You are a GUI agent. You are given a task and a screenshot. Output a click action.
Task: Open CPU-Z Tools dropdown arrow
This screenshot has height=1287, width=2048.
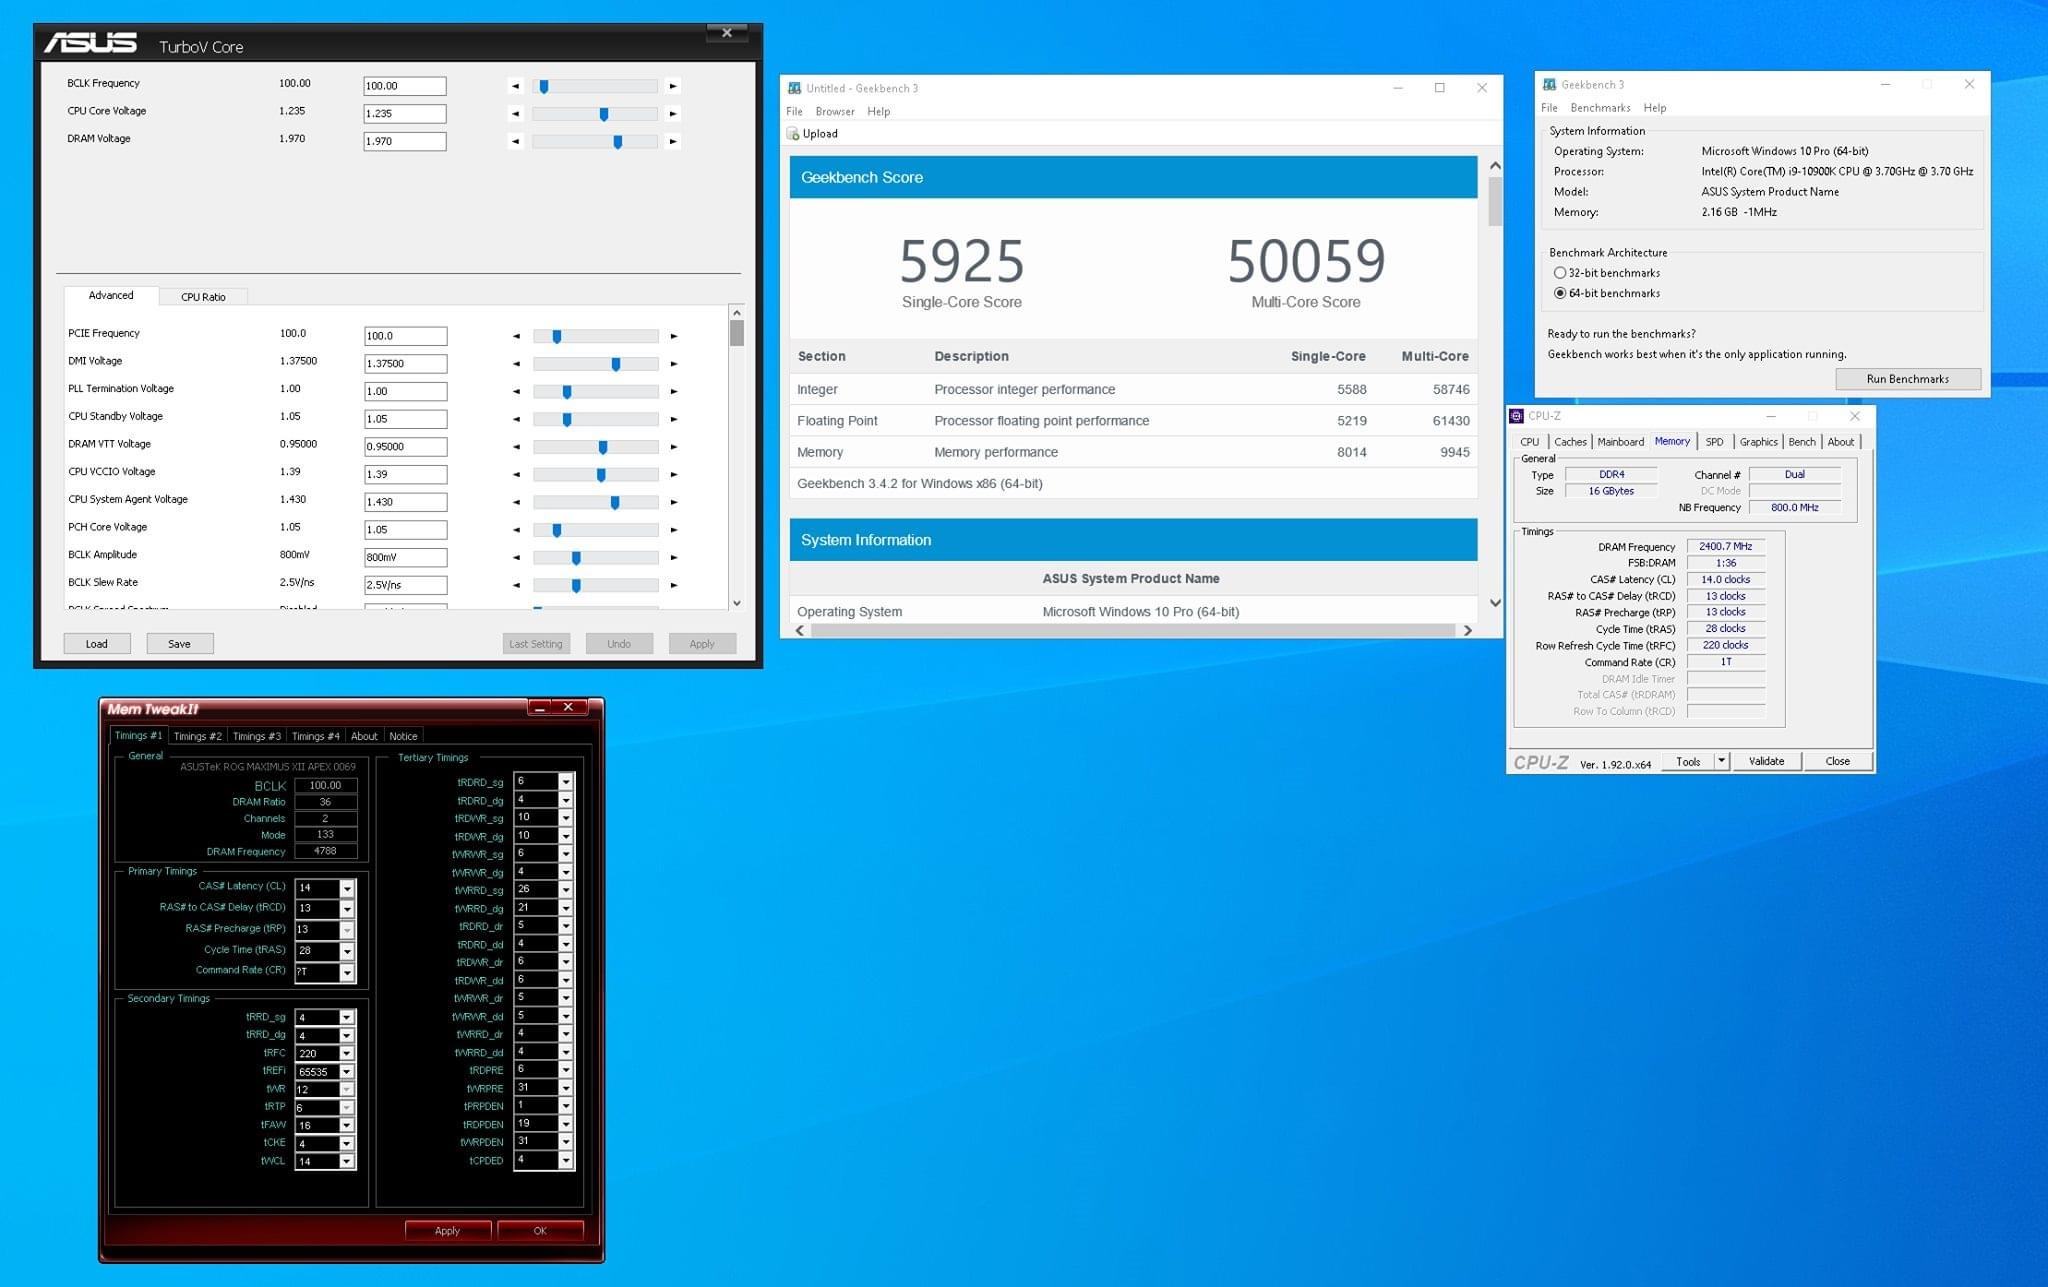pos(1721,761)
